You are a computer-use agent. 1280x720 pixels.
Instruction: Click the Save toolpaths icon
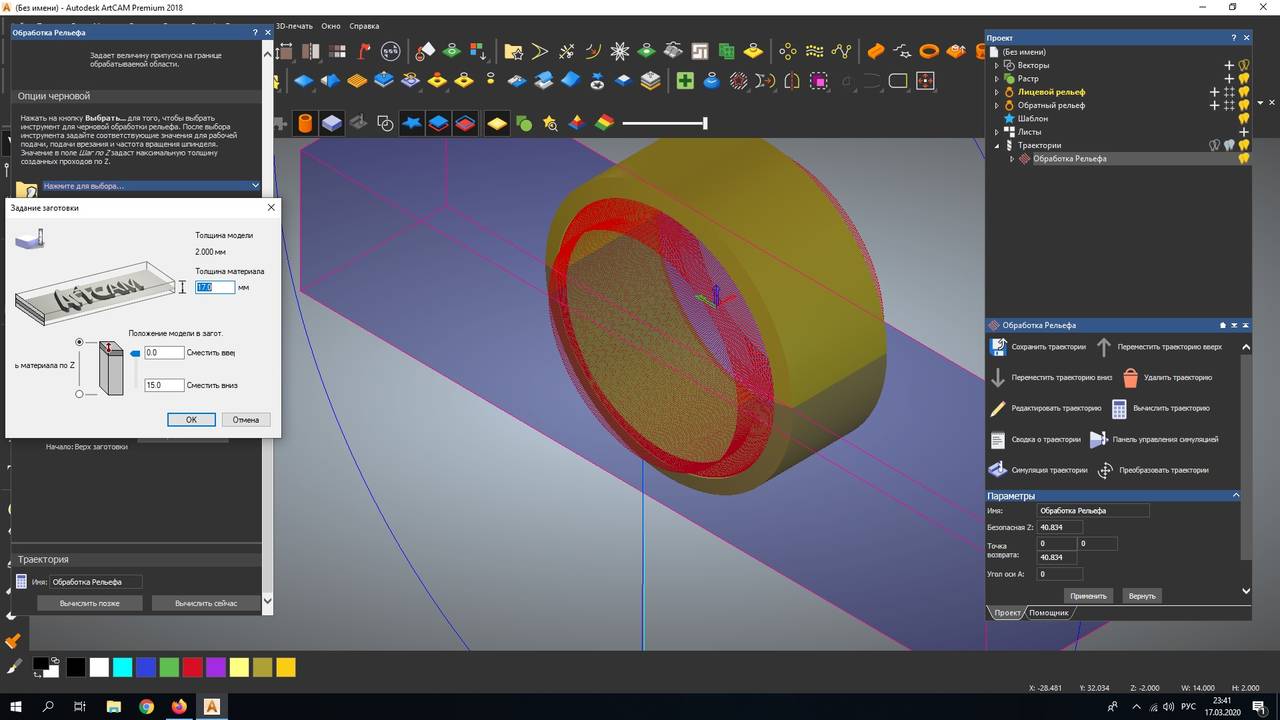click(x=997, y=347)
